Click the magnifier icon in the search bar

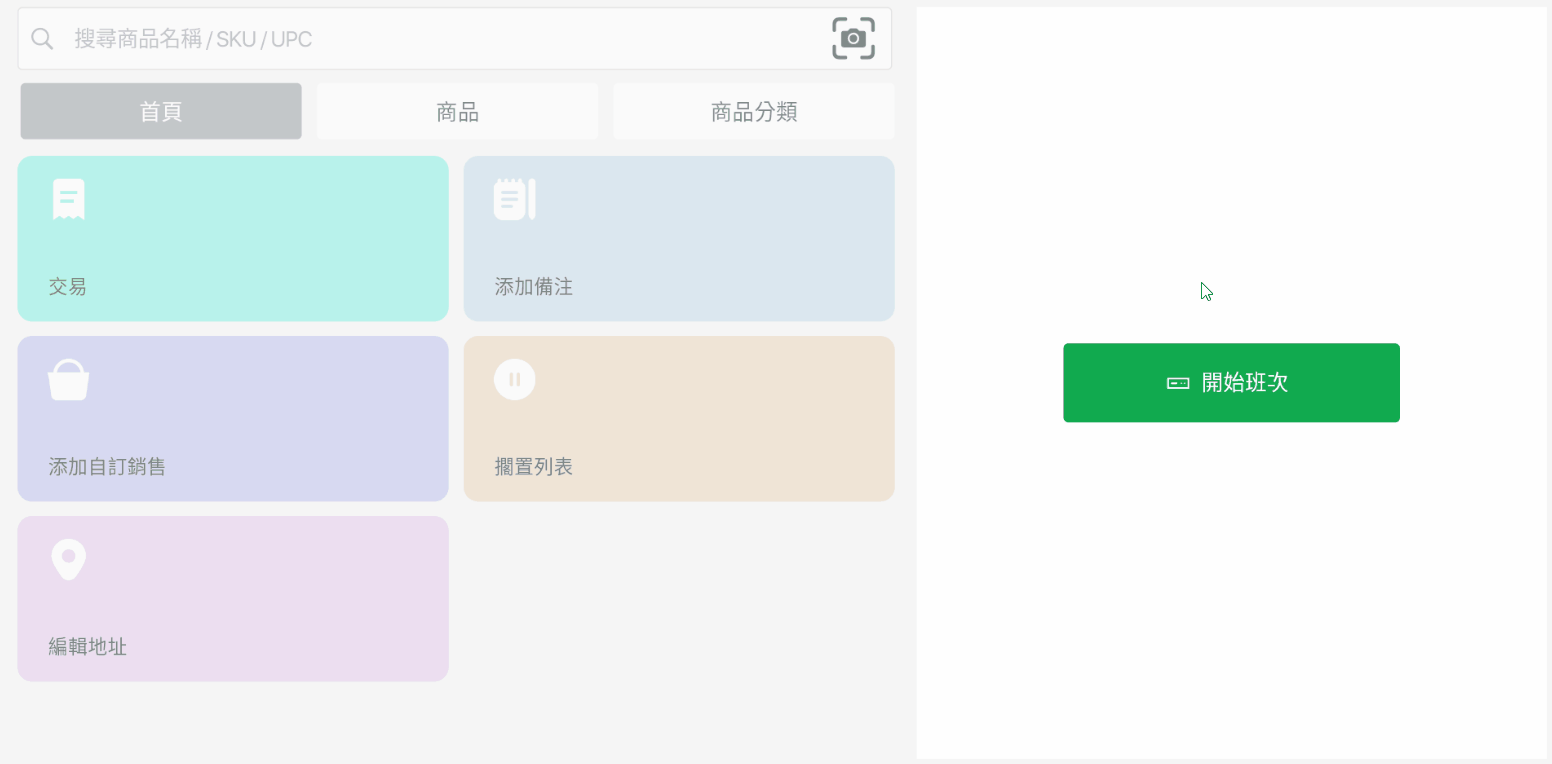pos(42,39)
